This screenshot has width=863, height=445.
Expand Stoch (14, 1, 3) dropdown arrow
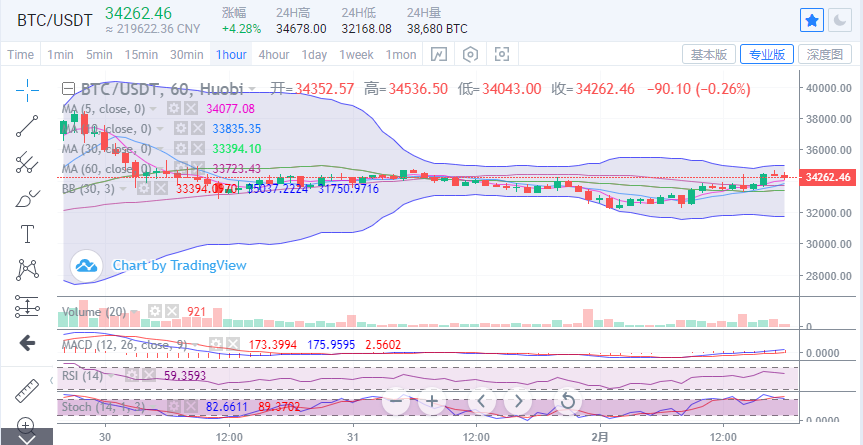153,408
